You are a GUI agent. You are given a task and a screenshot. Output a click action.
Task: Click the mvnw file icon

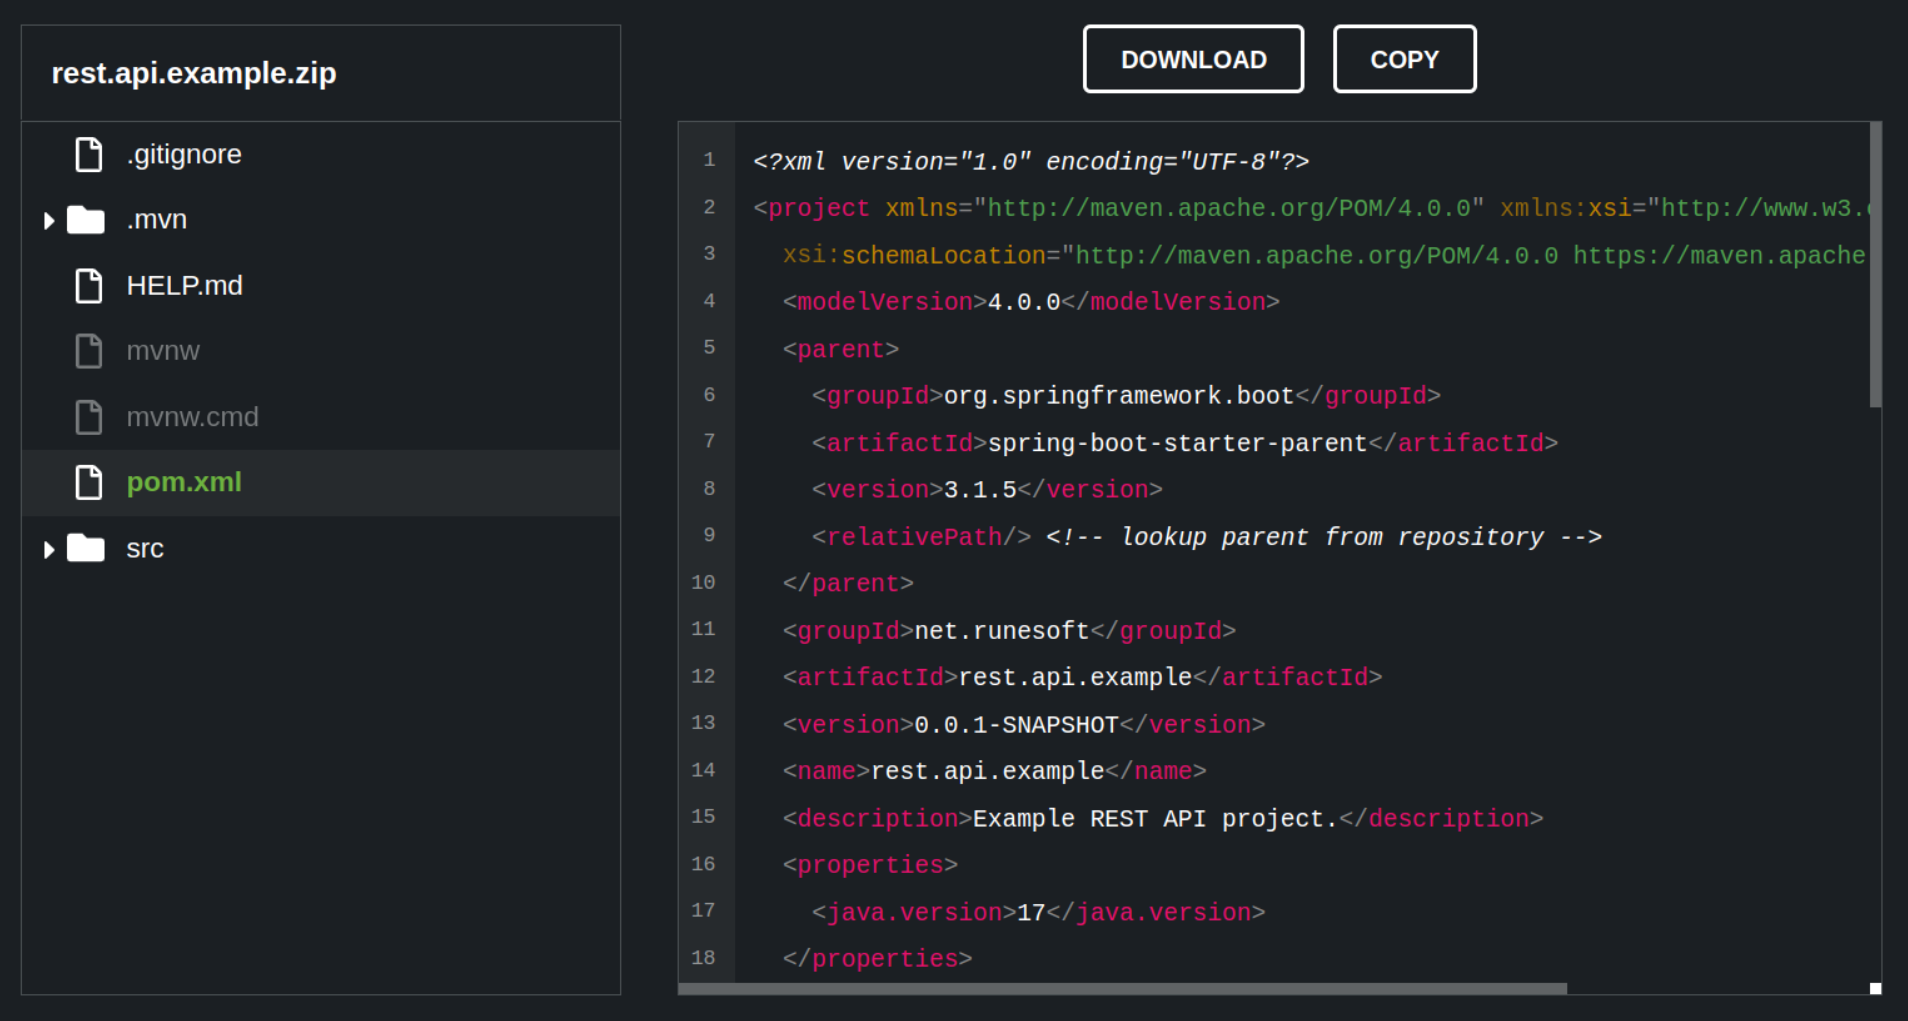[89, 351]
